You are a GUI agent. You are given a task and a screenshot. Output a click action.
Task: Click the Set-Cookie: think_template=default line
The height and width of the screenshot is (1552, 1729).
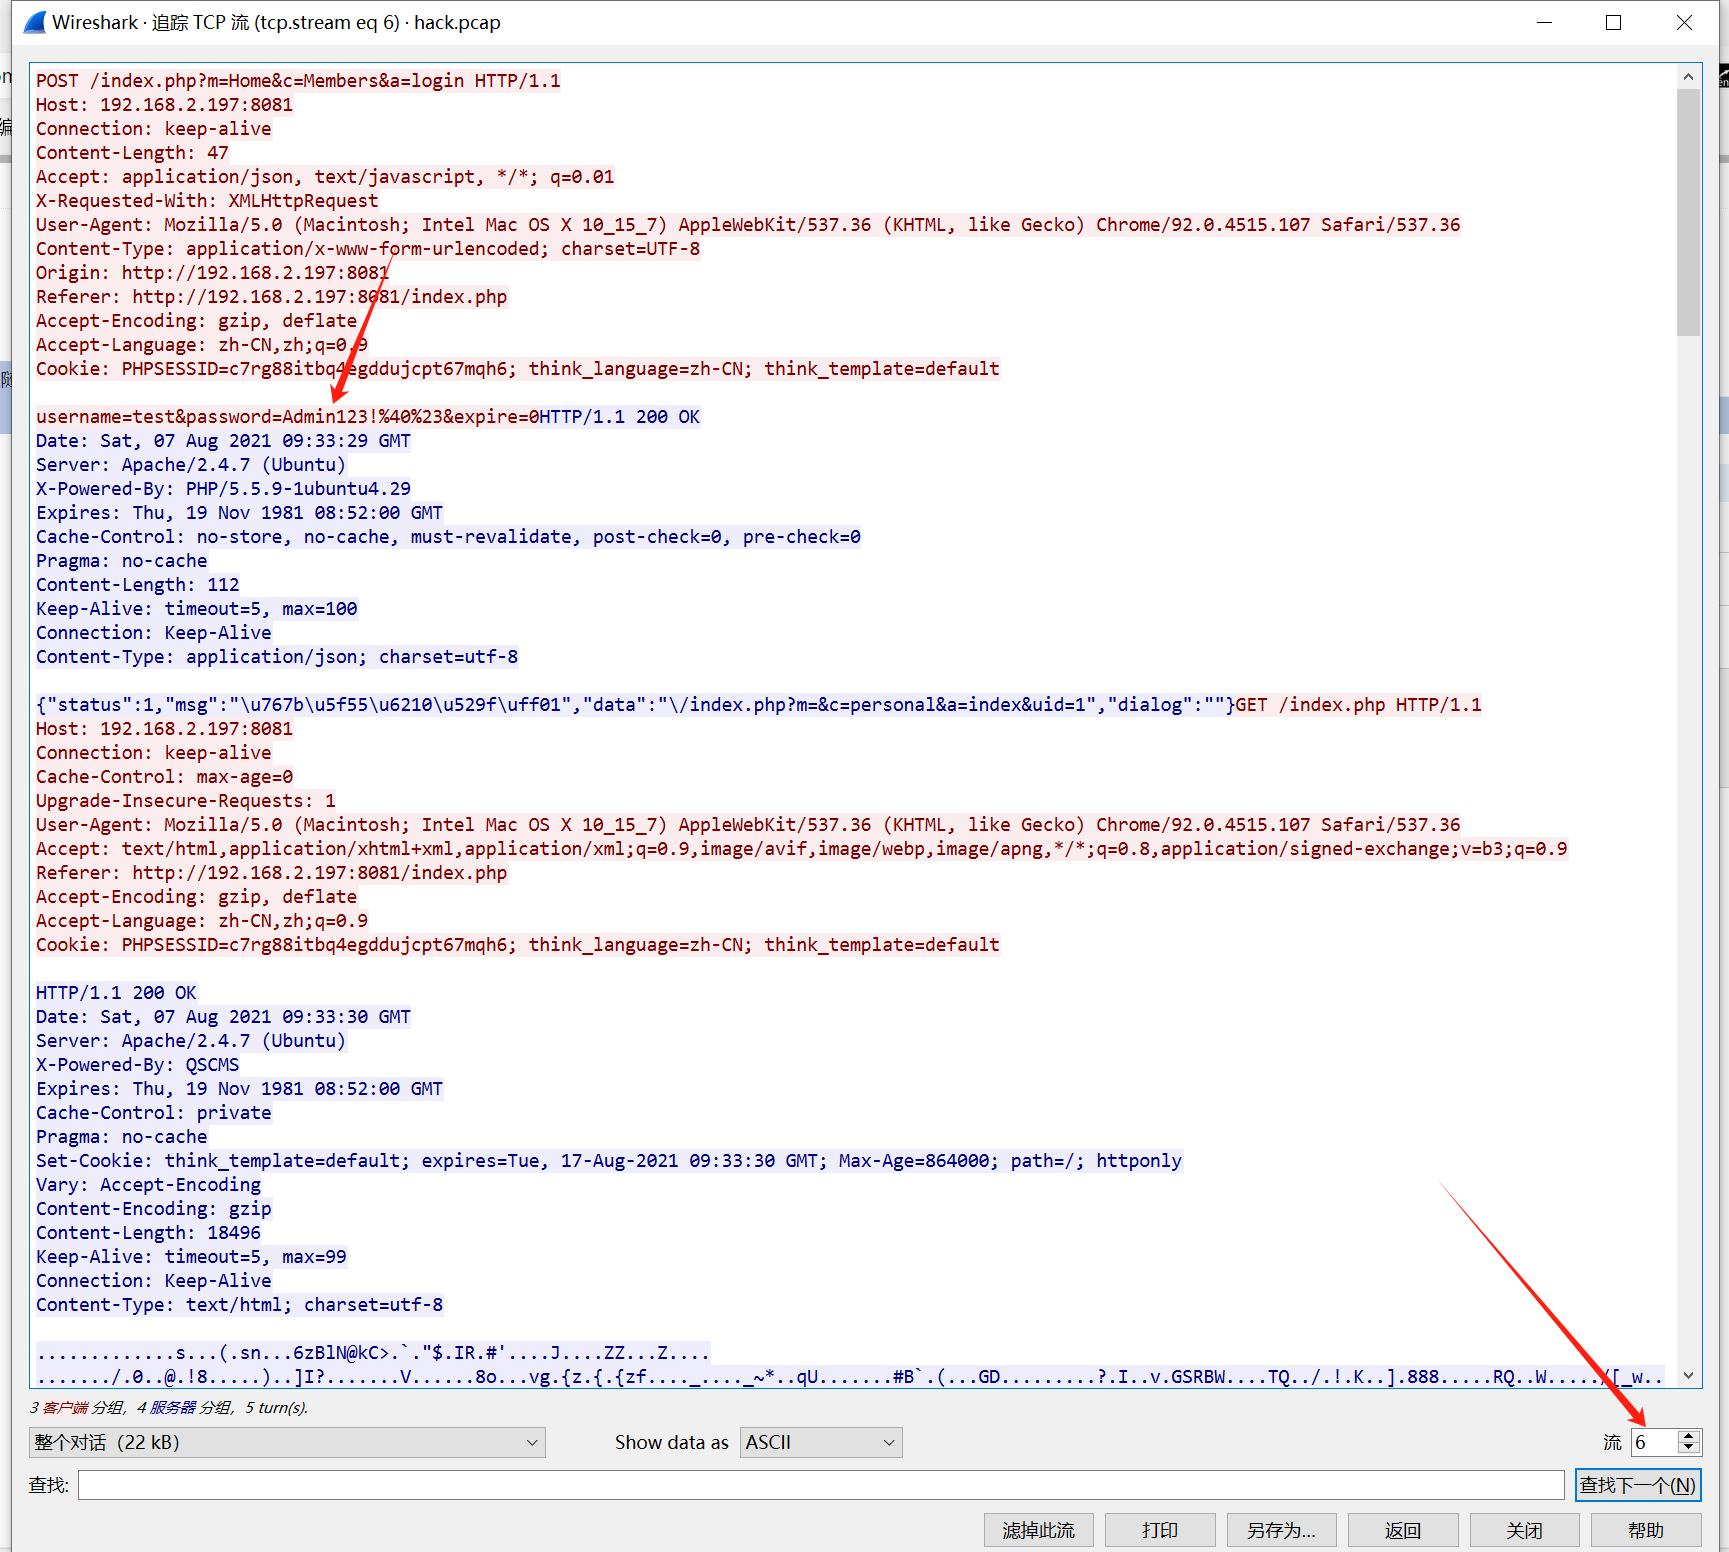pyautogui.click(x=609, y=1161)
